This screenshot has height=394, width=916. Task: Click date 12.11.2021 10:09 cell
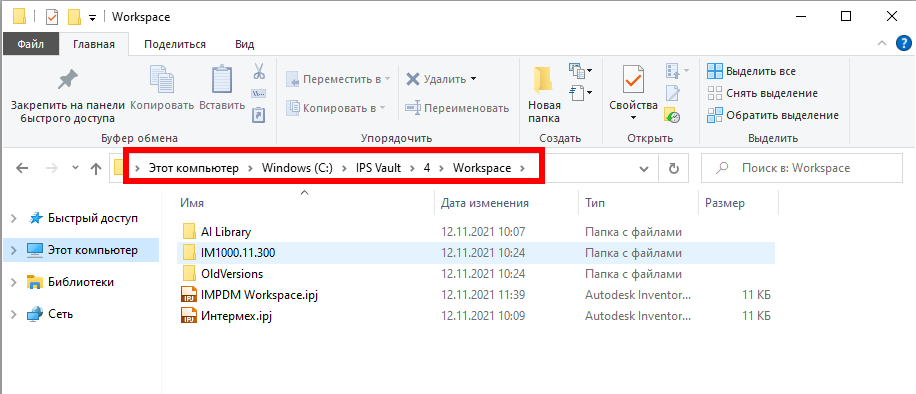pos(483,316)
